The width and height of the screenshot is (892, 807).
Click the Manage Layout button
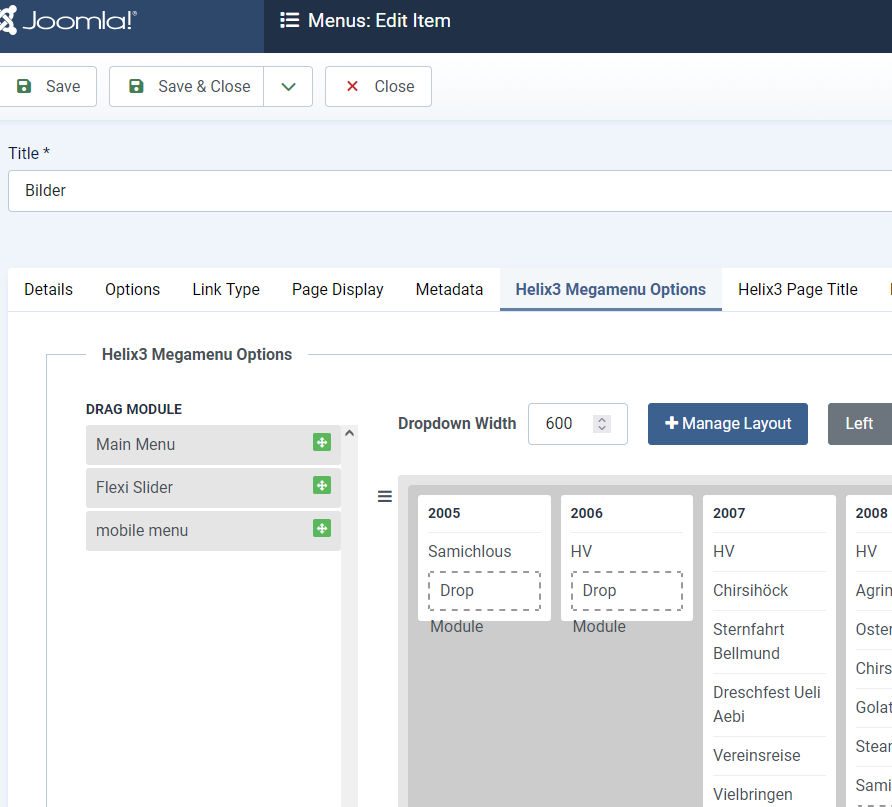727,424
